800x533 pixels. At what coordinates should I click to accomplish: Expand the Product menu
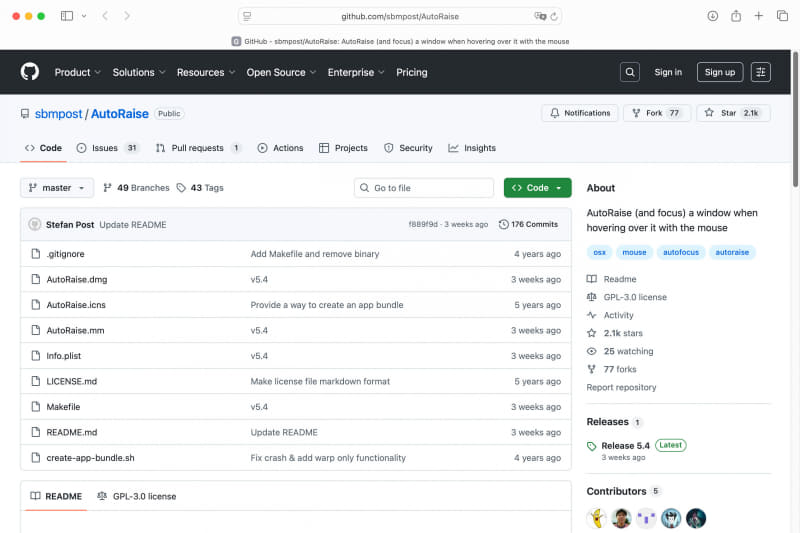(78, 72)
